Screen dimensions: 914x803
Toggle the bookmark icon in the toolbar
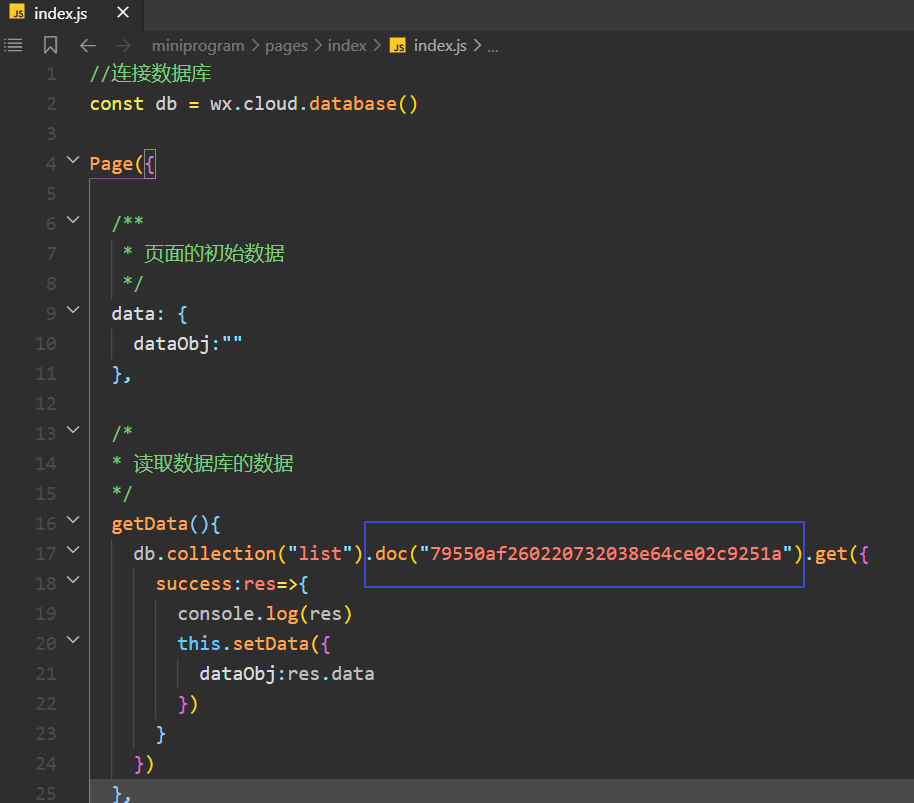(x=51, y=45)
